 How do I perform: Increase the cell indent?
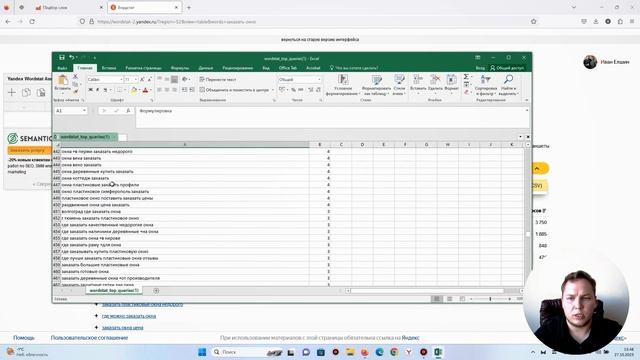tap(192, 90)
